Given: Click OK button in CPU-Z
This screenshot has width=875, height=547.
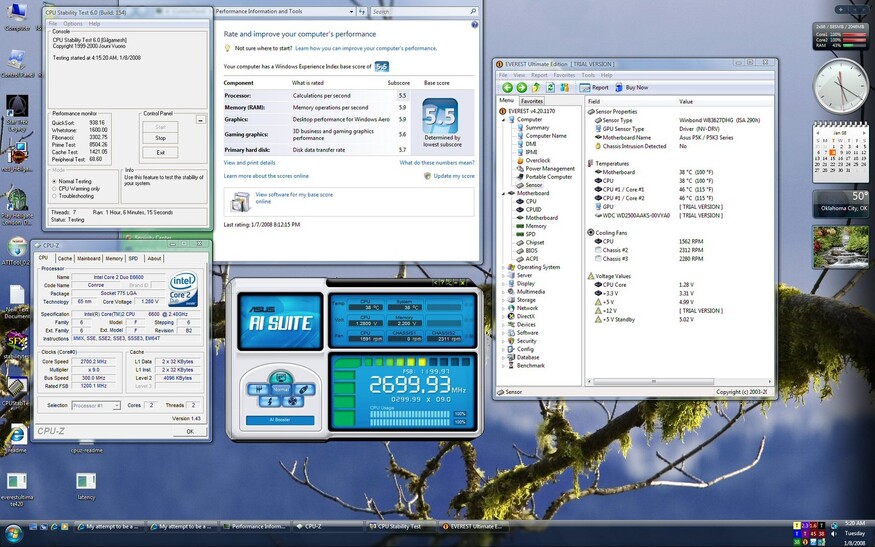Looking at the screenshot, I should click(x=190, y=431).
